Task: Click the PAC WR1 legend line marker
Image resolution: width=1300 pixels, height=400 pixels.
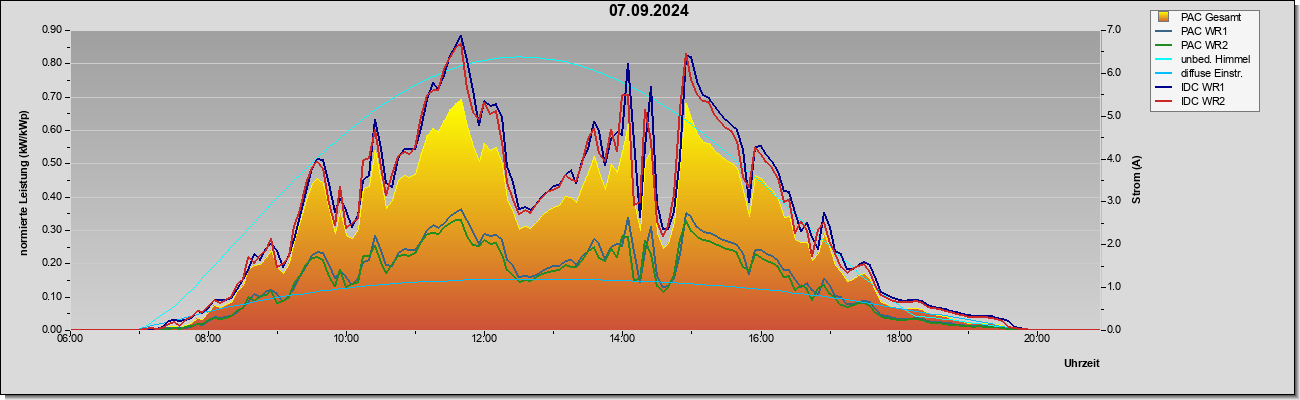Action: click(1163, 31)
